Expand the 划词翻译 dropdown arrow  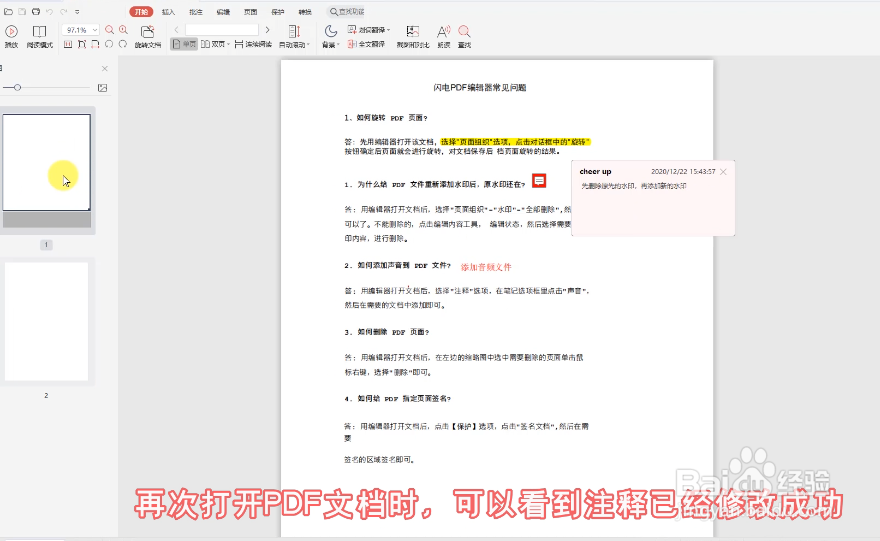388,30
